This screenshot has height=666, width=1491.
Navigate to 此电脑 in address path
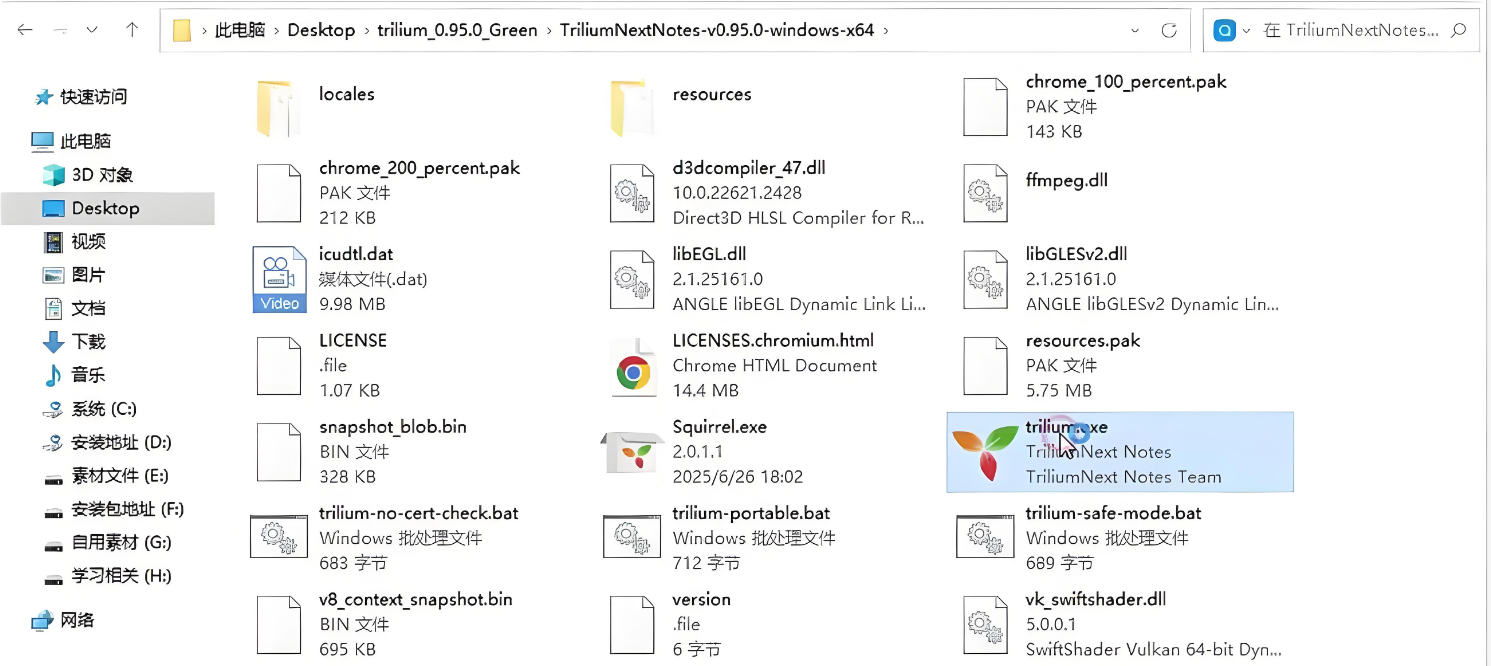pyautogui.click(x=240, y=30)
